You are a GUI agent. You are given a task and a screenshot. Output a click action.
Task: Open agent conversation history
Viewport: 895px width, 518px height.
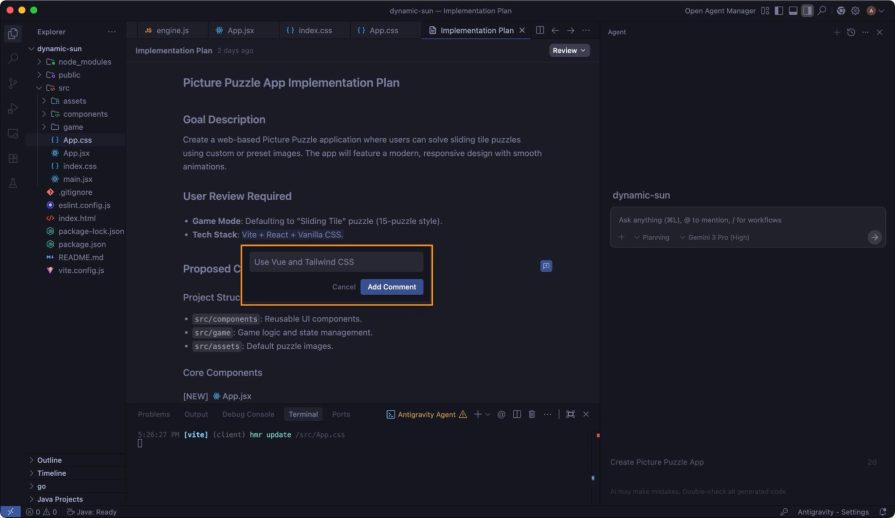click(x=851, y=33)
